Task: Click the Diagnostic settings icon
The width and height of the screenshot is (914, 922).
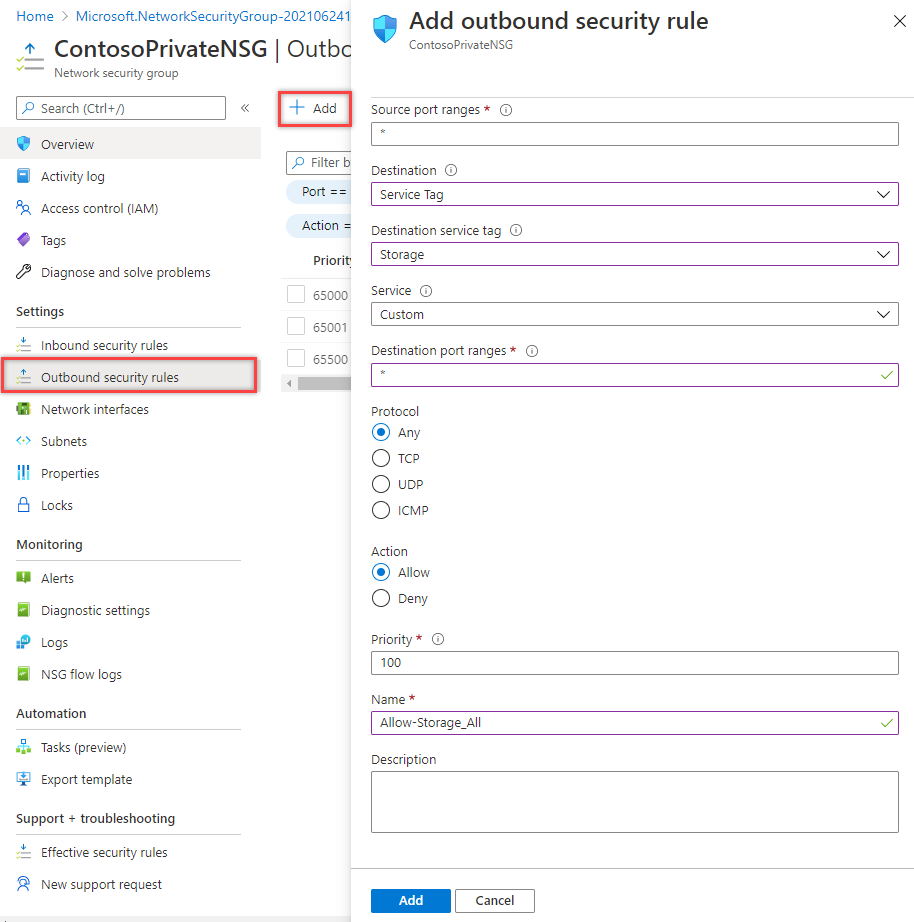Action: pos(24,610)
